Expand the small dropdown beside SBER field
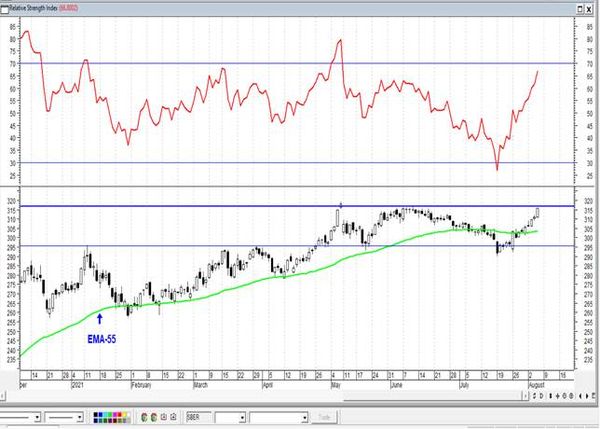The image size is (600, 429). (x=242, y=418)
